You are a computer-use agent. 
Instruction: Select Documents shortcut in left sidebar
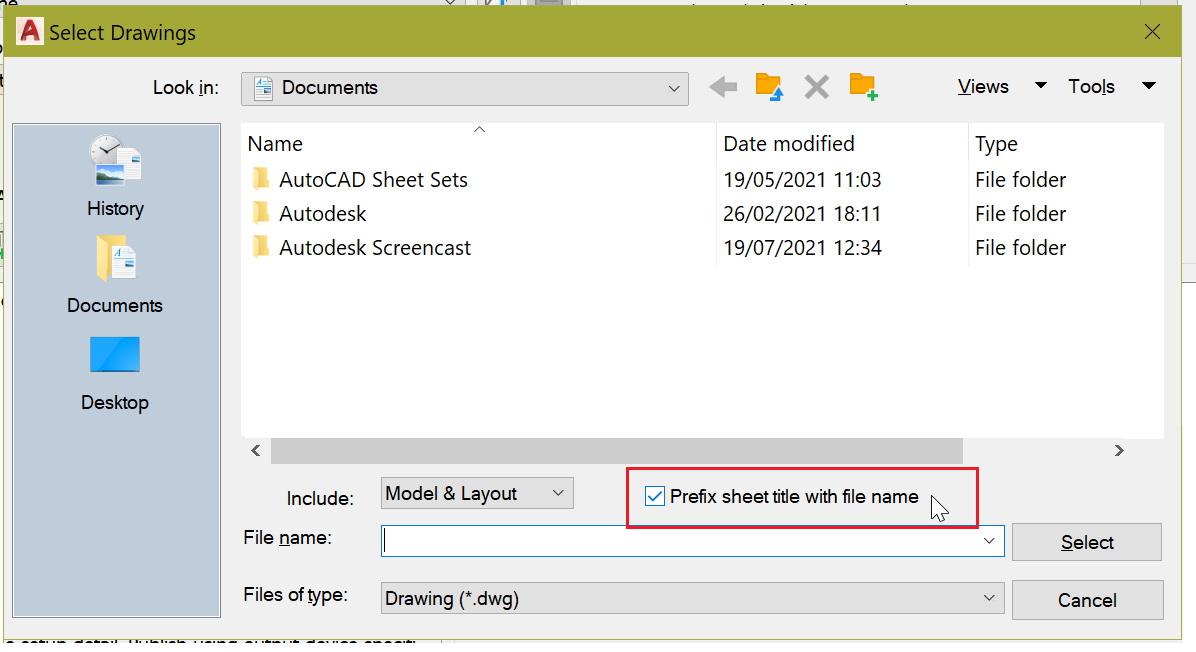[115, 273]
